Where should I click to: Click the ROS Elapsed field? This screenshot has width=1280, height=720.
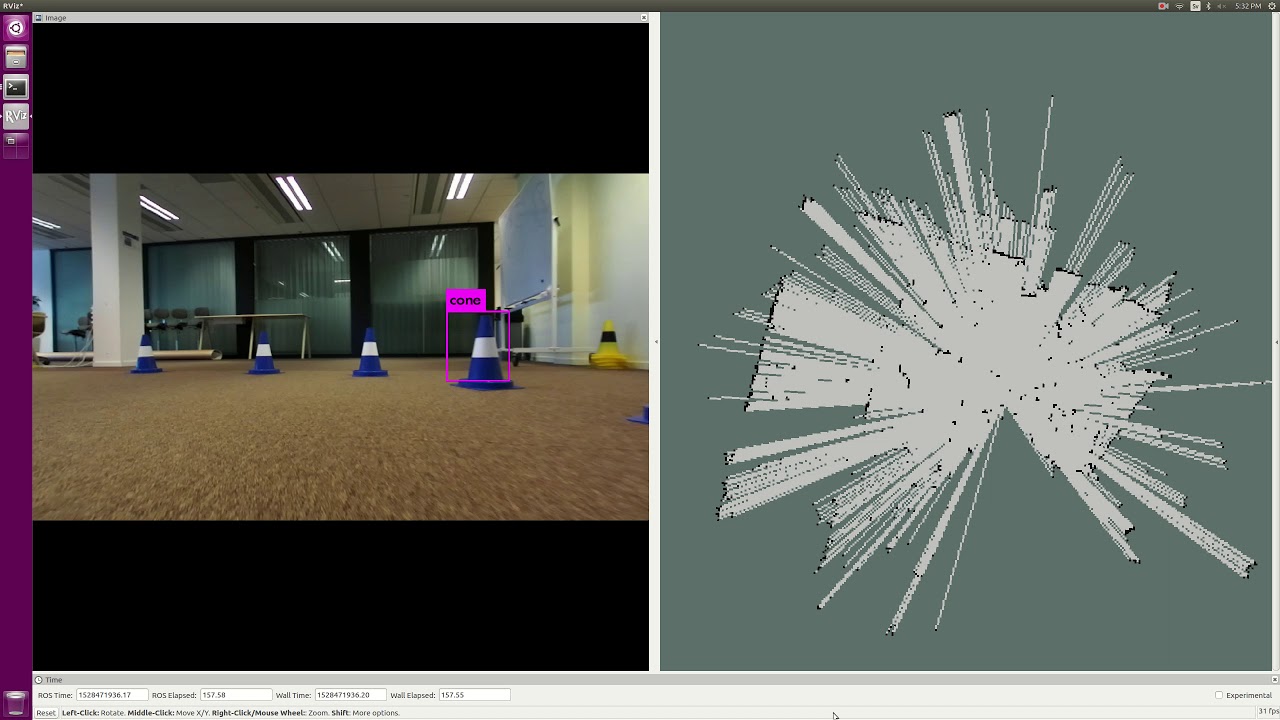tap(235, 695)
